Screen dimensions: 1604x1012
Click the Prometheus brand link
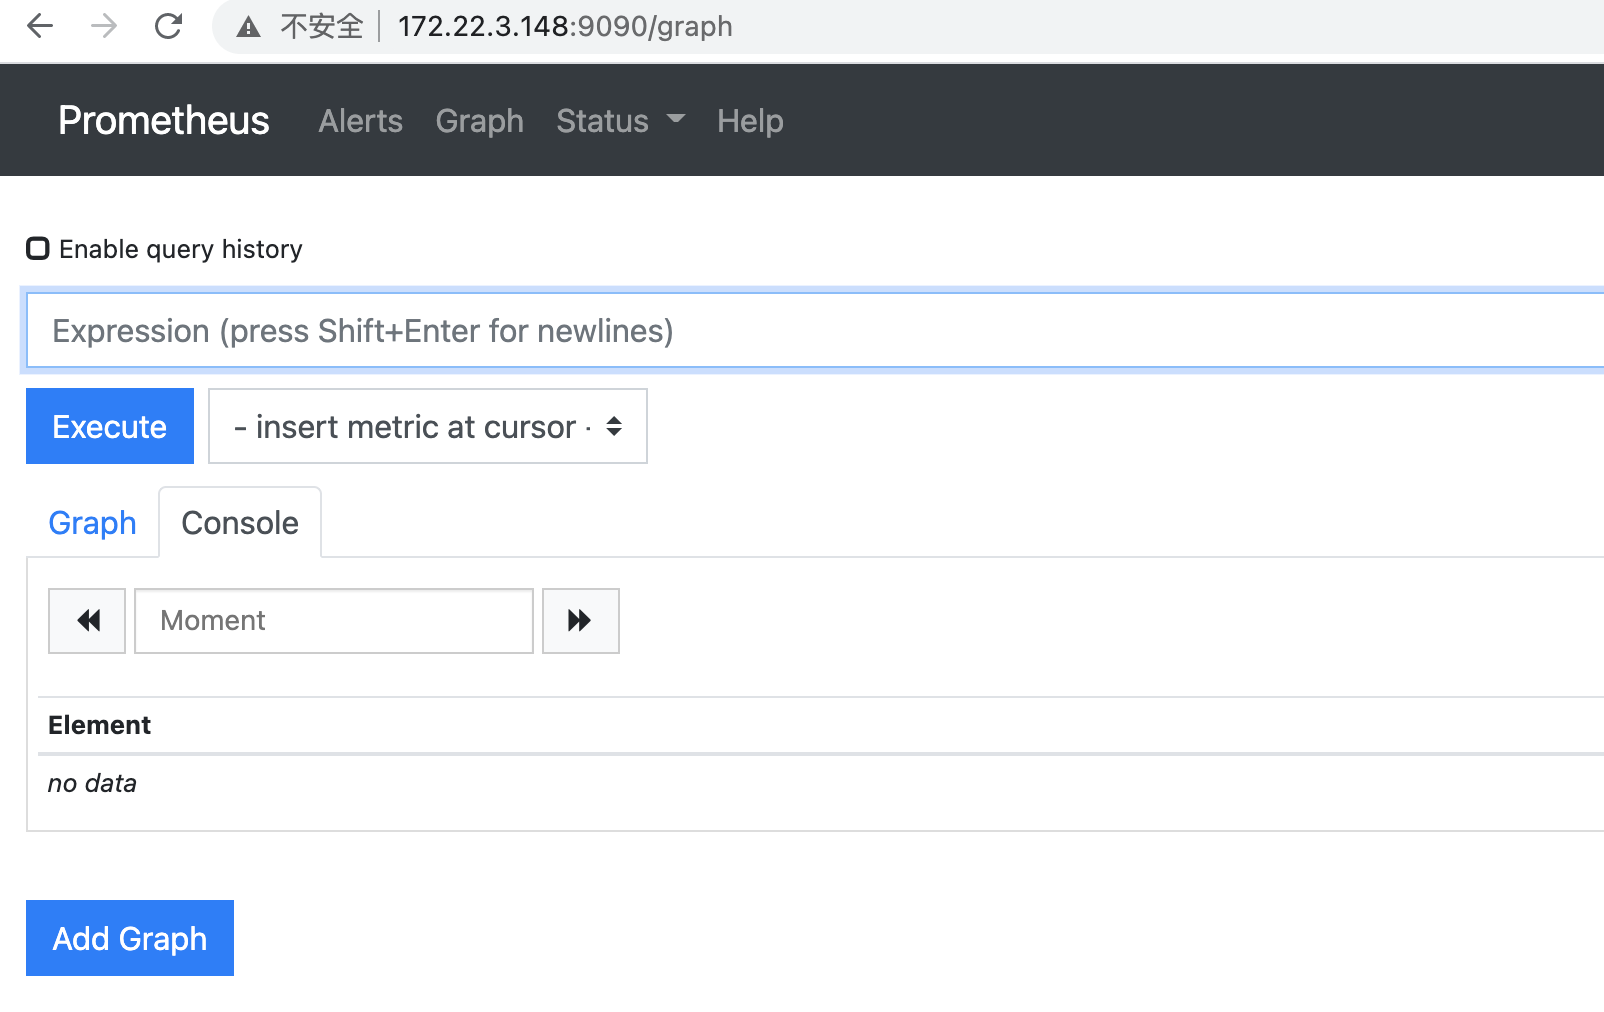click(x=163, y=120)
